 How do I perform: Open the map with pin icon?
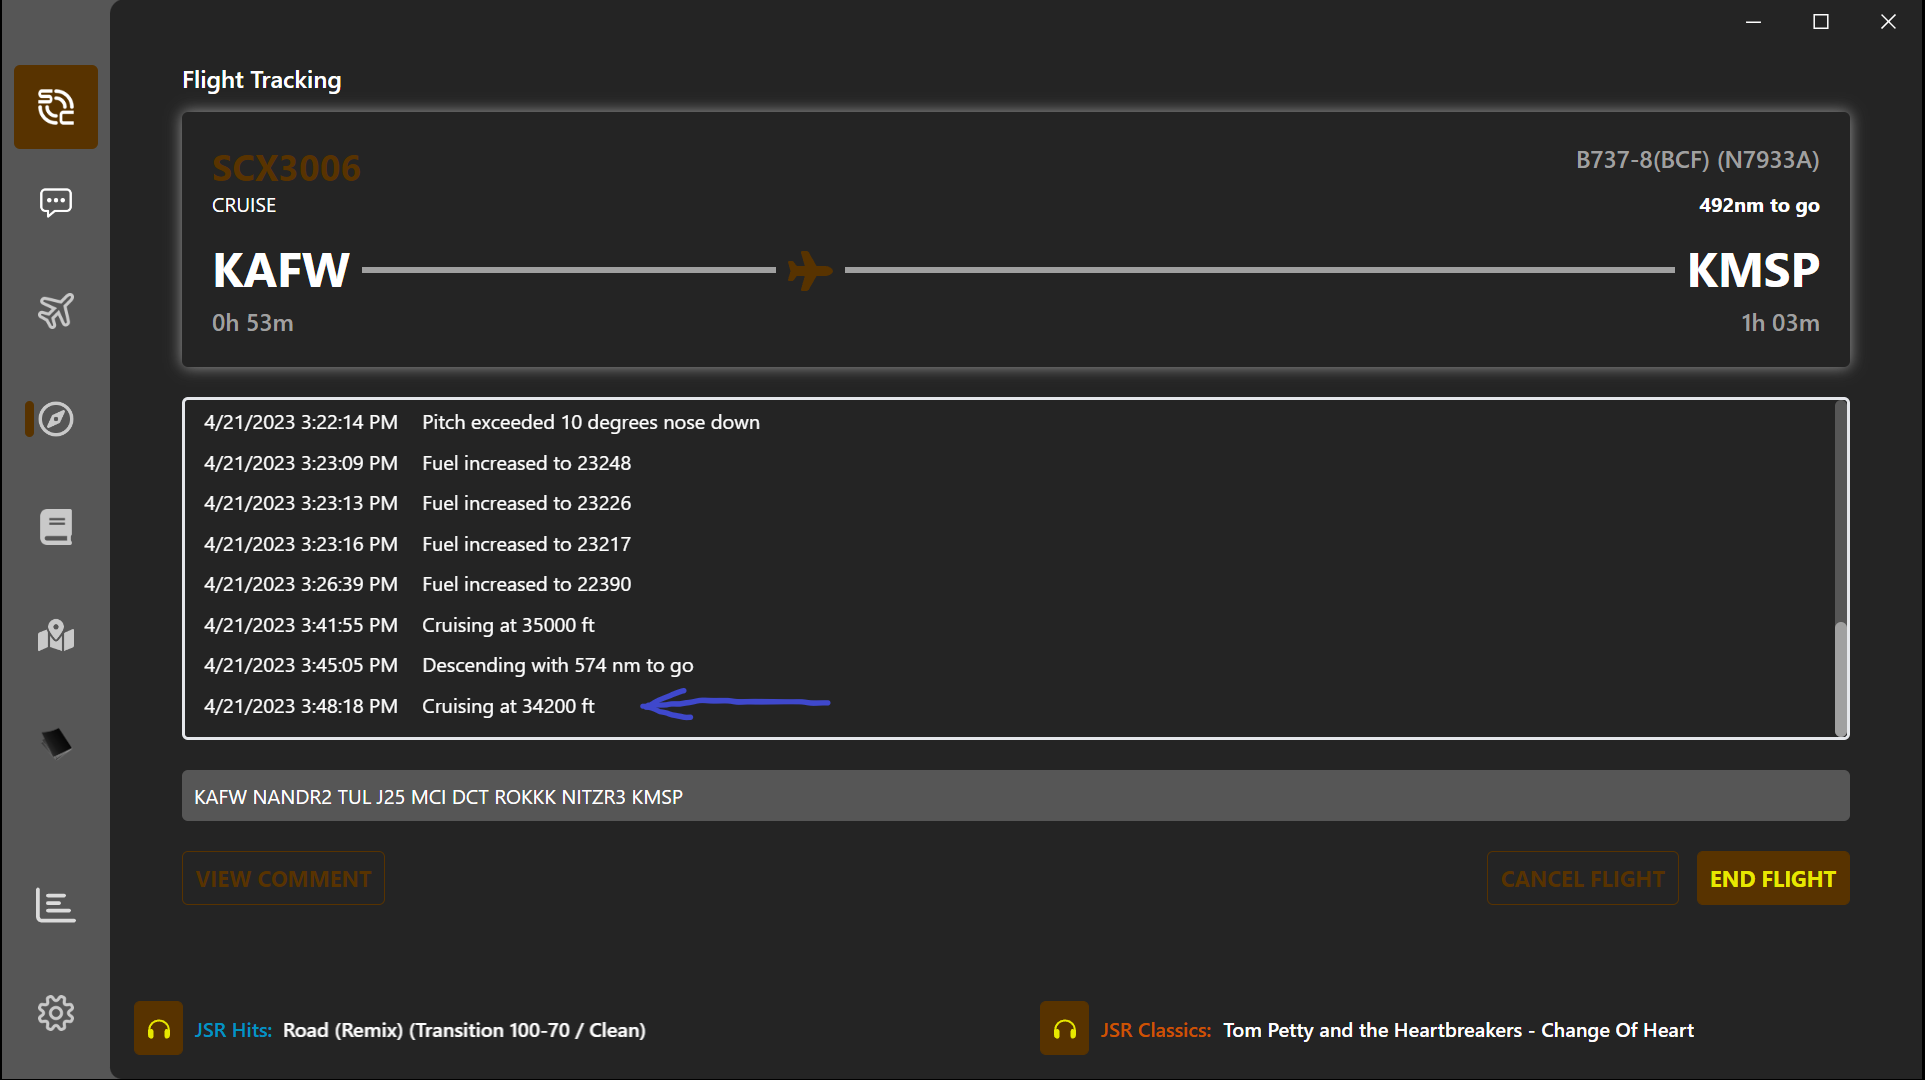point(56,635)
